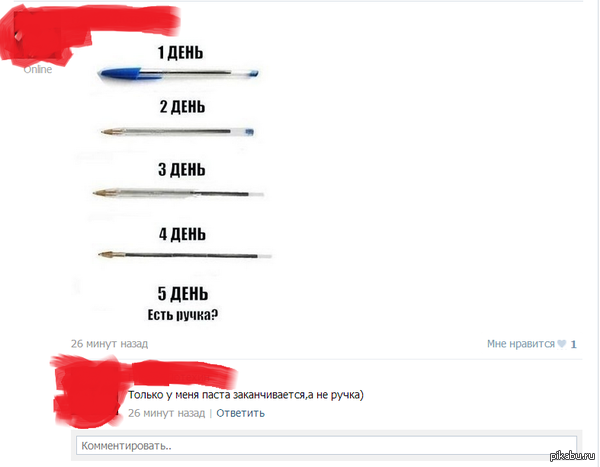Click the redacted commenter avatar
This screenshot has width=600, height=467.
point(86,392)
